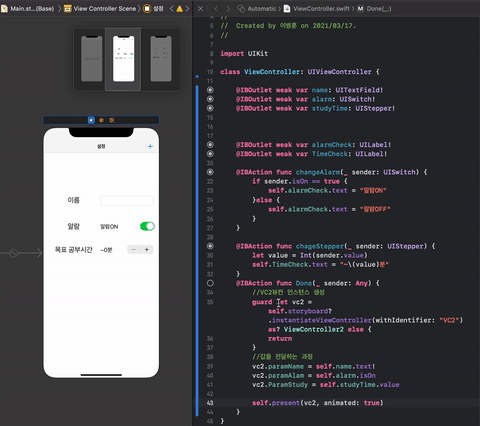The height and width of the screenshot is (426, 480).
Task: Click the name text field on the canvas
Action: point(127,201)
